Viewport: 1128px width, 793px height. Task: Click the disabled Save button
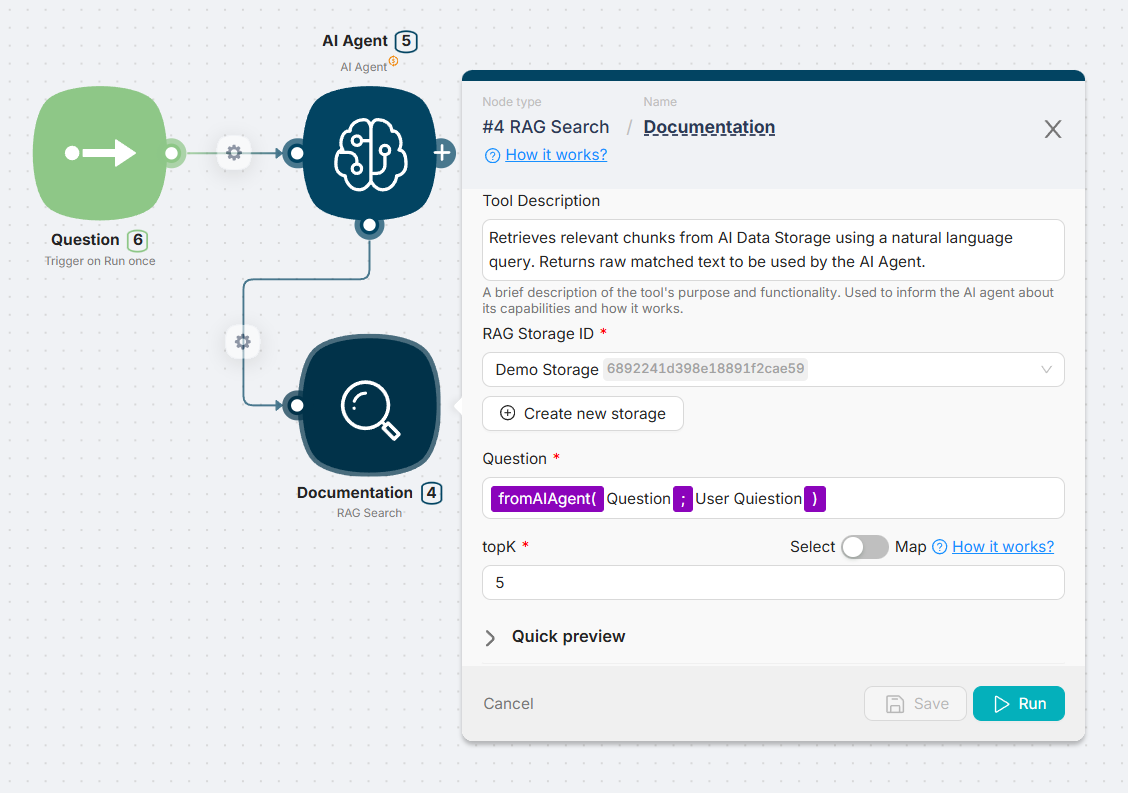point(915,704)
